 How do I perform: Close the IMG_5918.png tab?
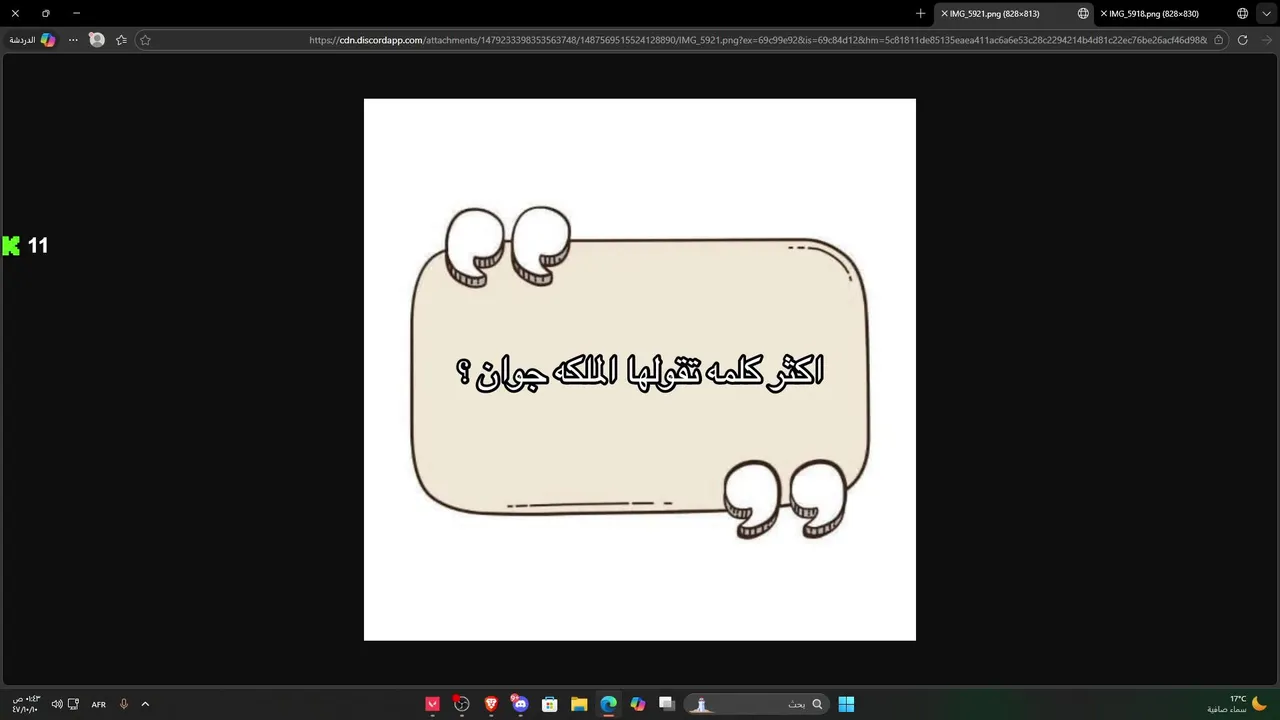1104,13
